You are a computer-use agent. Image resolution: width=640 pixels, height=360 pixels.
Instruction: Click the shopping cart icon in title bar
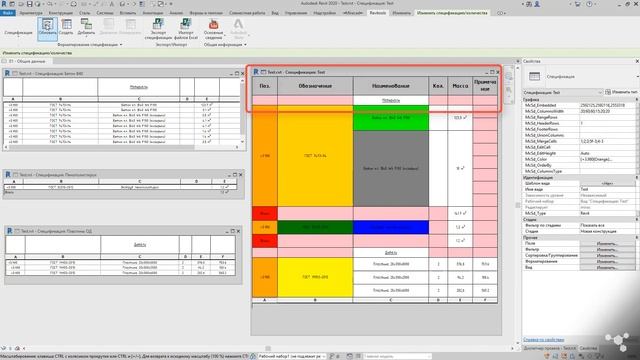[577, 4]
